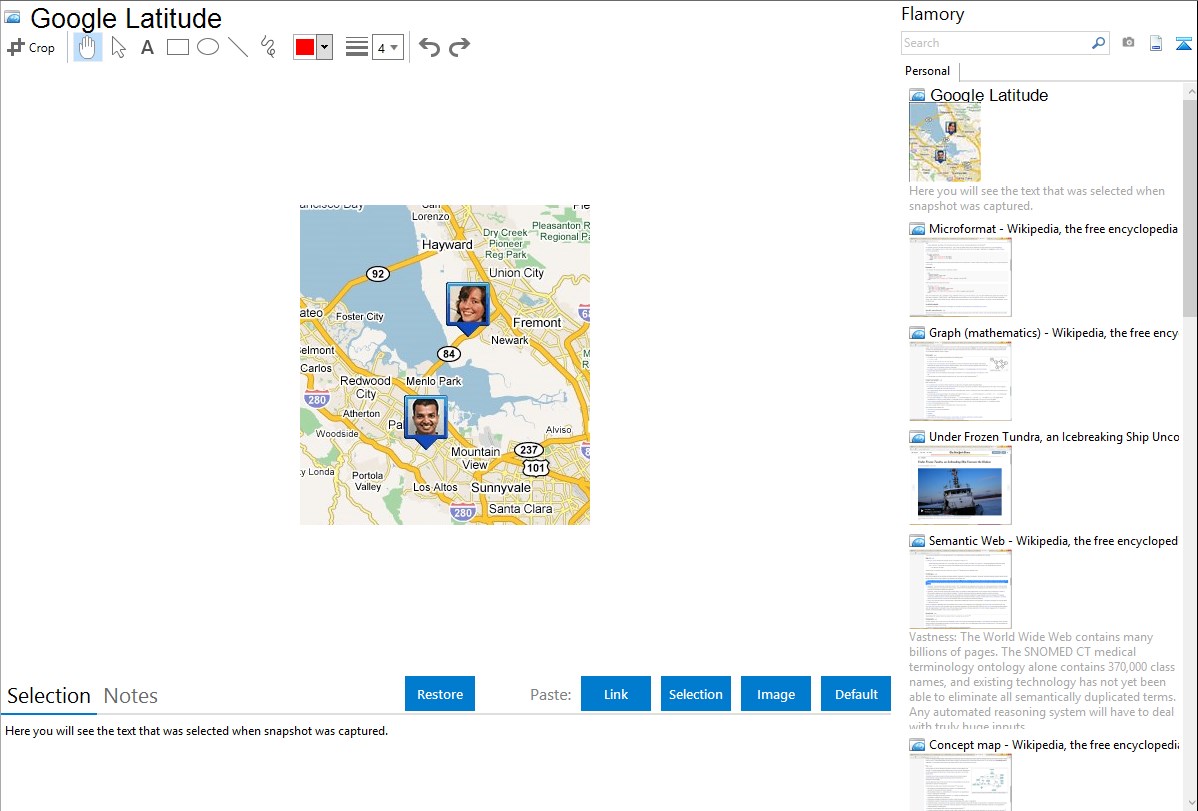Click the red color swatch
Image resolution: width=1198 pixels, height=811 pixels.
coord(305,47)
